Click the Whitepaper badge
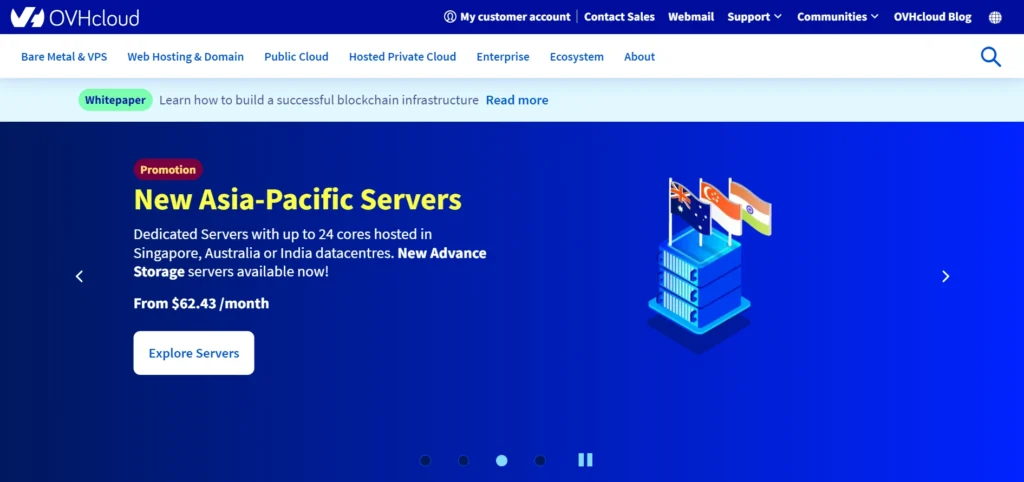Screen dimensions: 1024x482 116,100
